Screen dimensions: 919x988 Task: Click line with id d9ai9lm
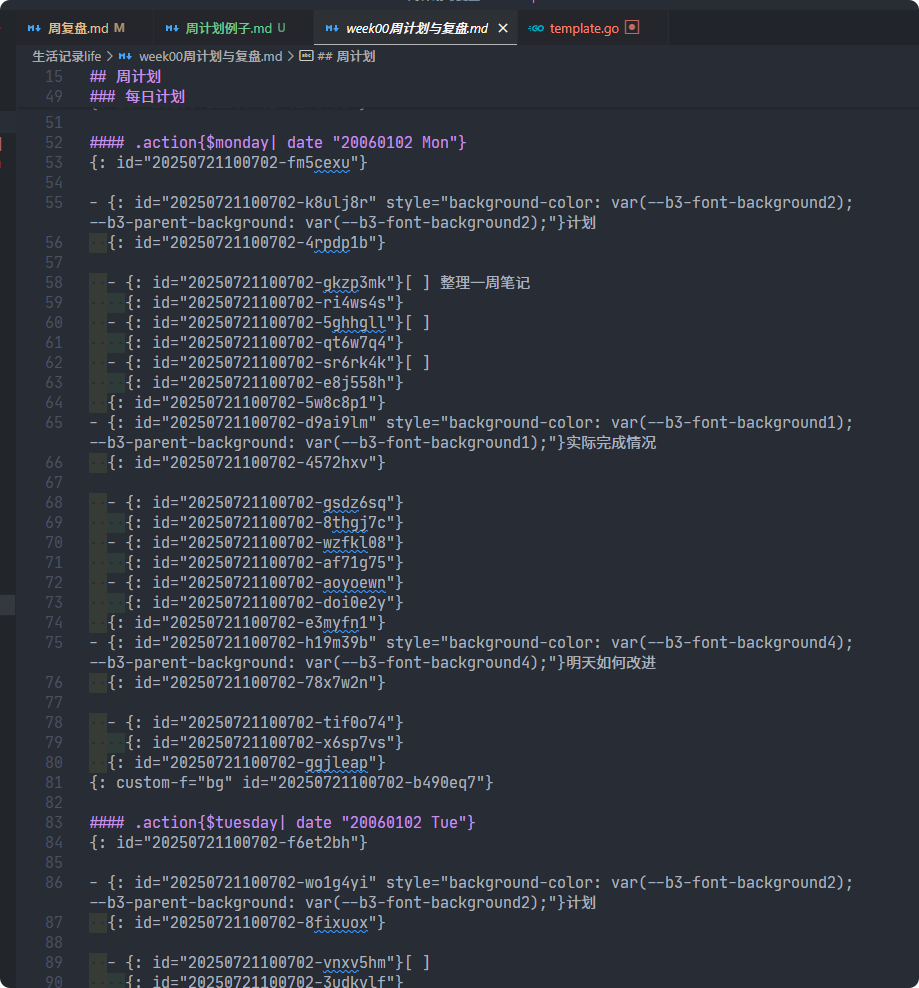point(471,433)
